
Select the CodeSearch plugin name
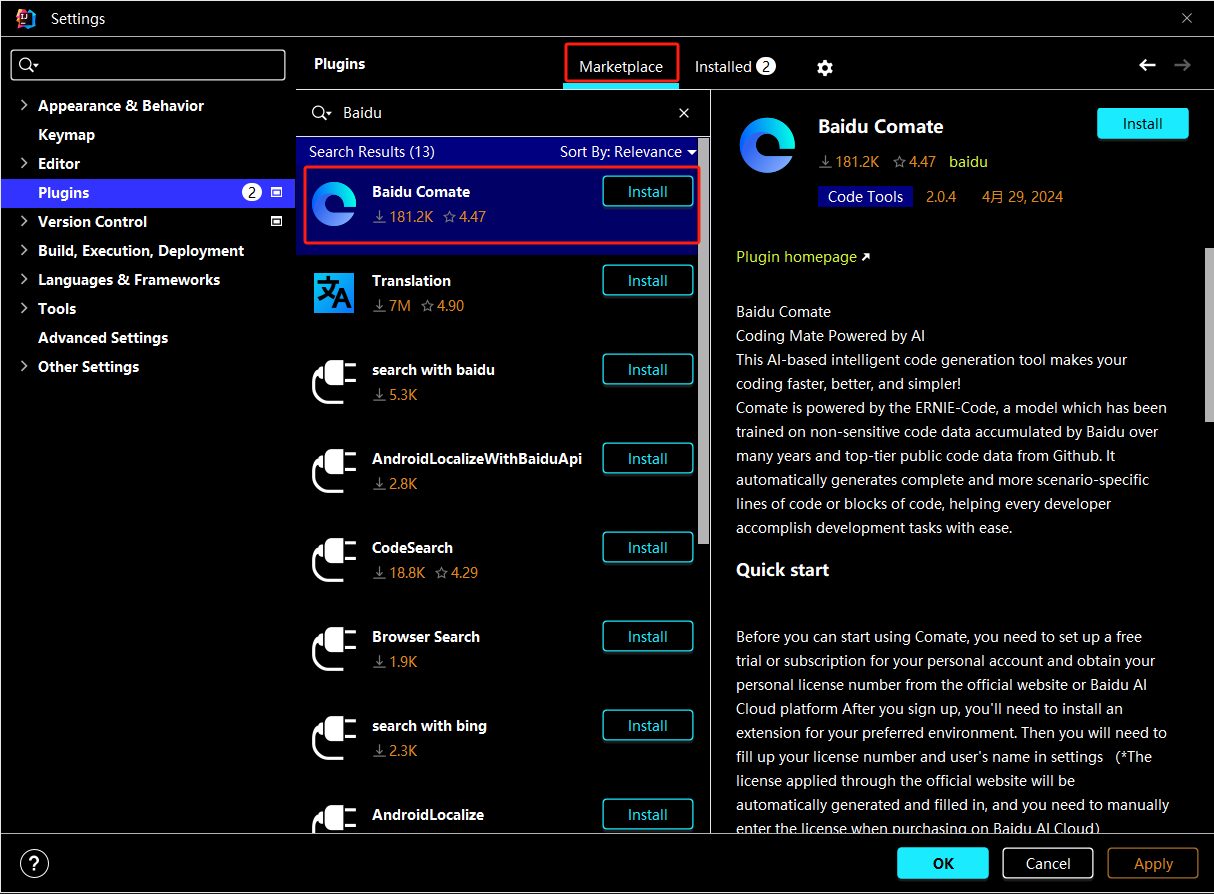pos(412,547)
